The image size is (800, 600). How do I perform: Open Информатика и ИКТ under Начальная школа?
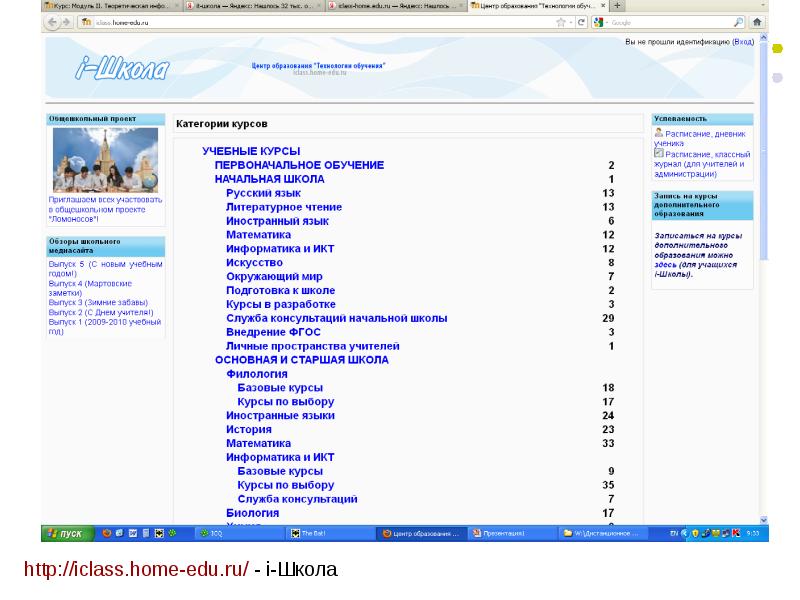tap(281, 249)
